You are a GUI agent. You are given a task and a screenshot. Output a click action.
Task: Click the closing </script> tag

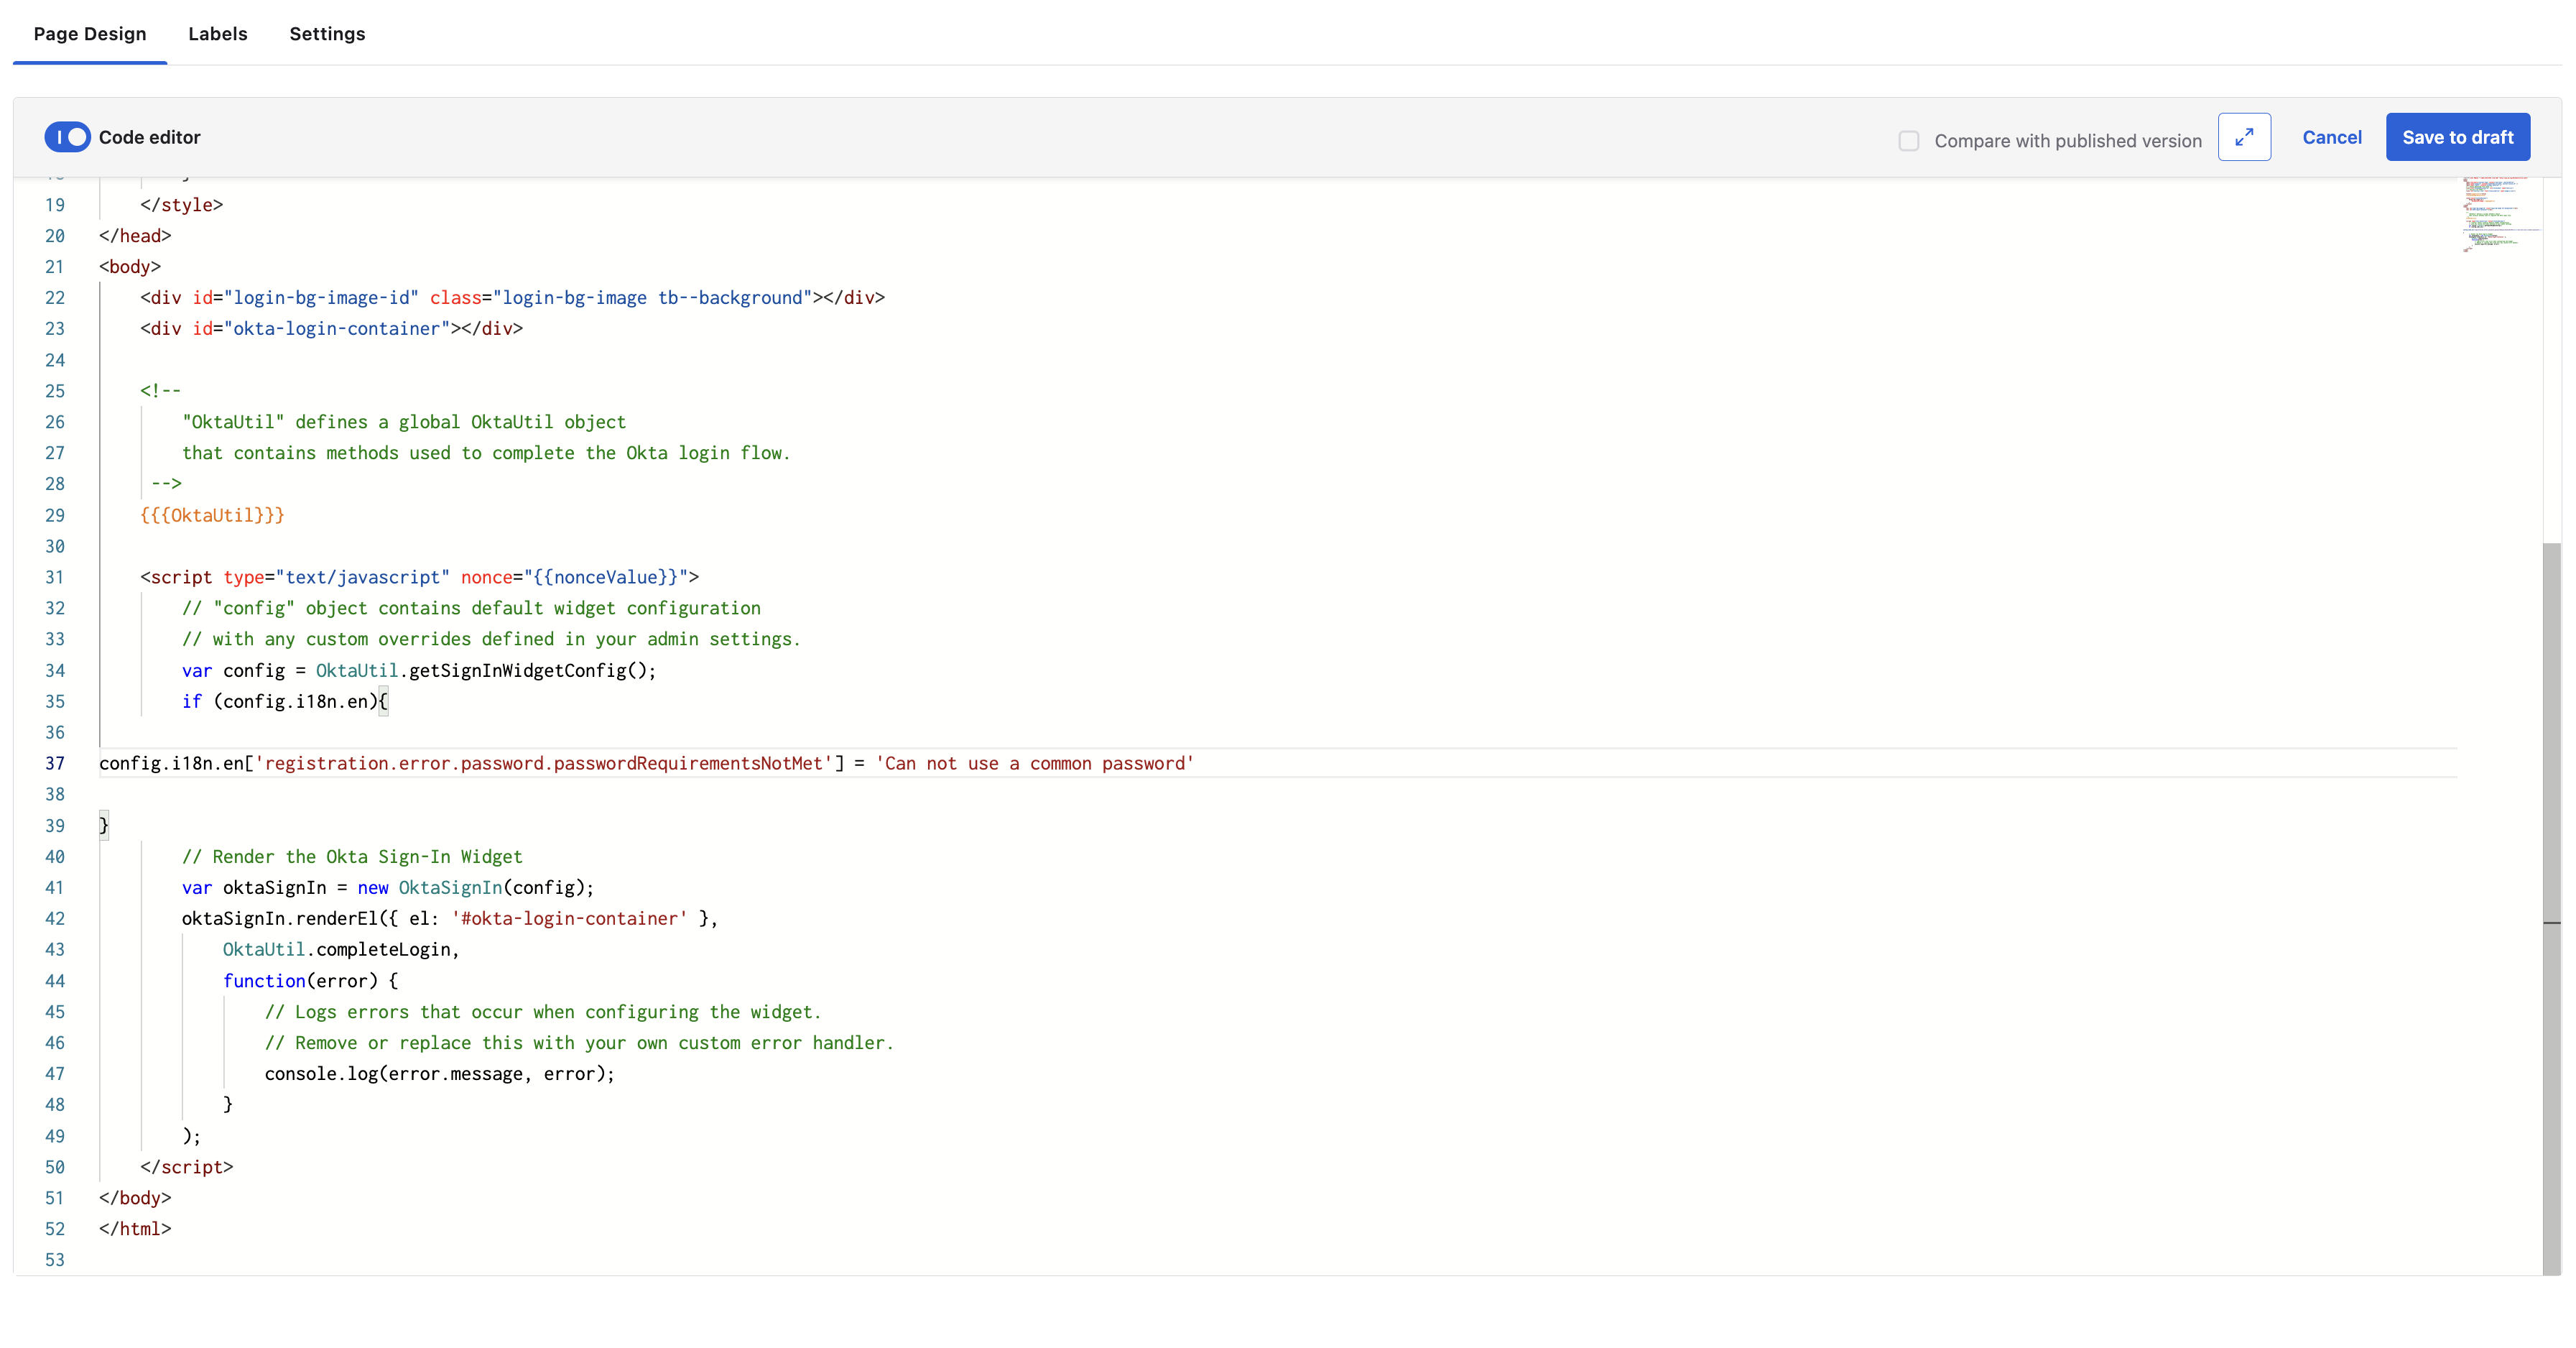187,1167
